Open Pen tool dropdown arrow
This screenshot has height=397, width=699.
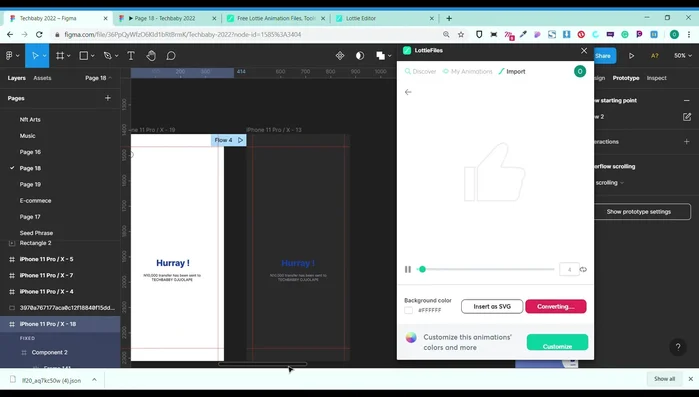pos(117,56)
